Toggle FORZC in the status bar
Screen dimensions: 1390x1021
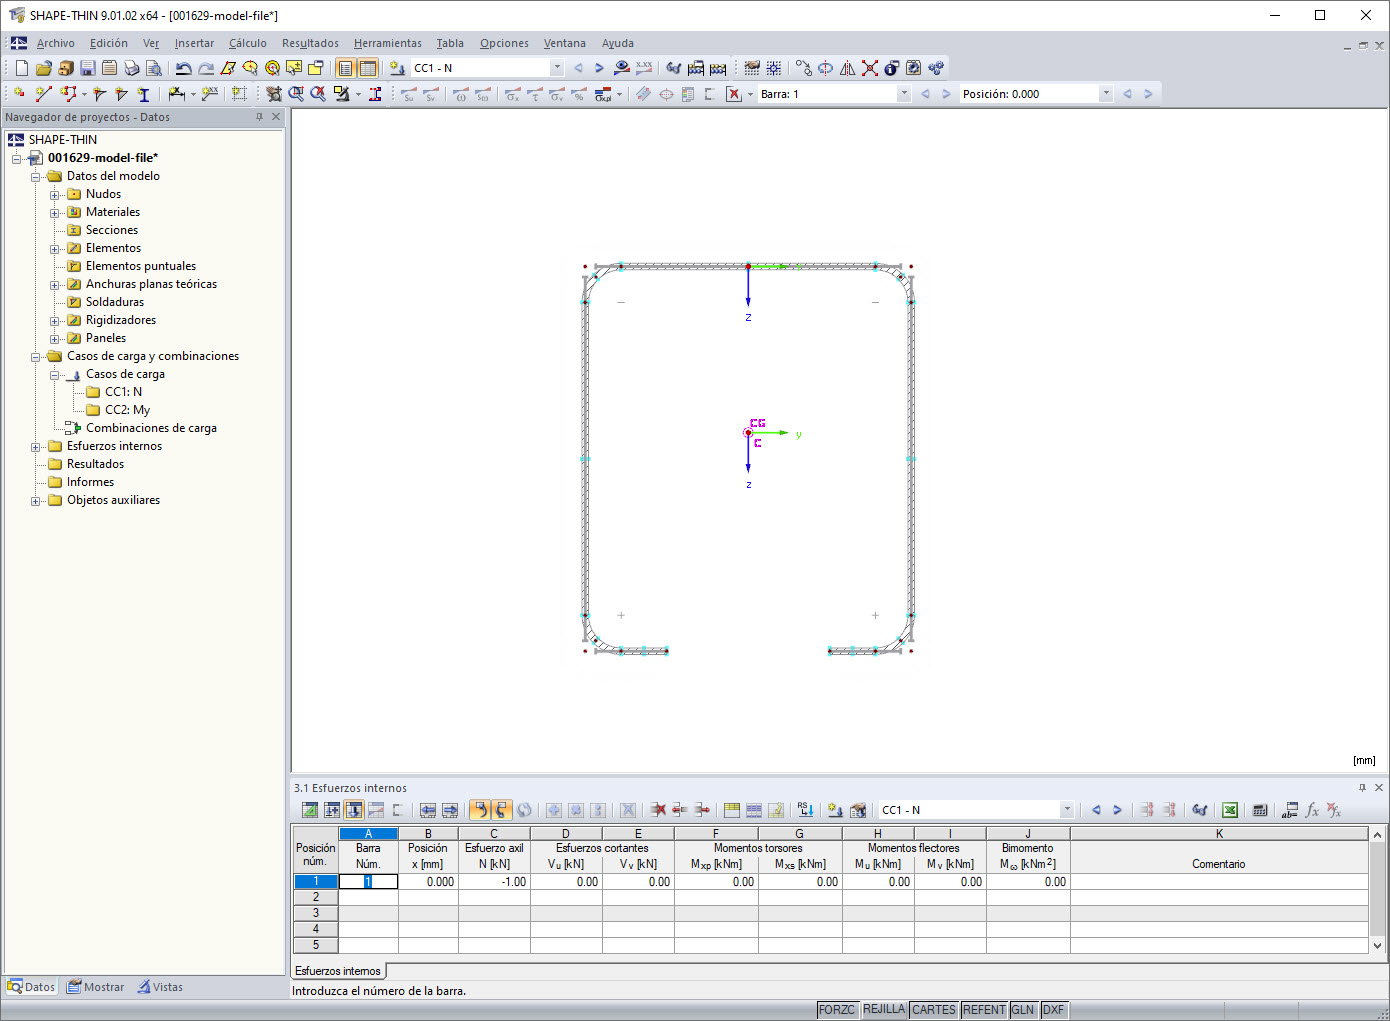coord(837,1010)
